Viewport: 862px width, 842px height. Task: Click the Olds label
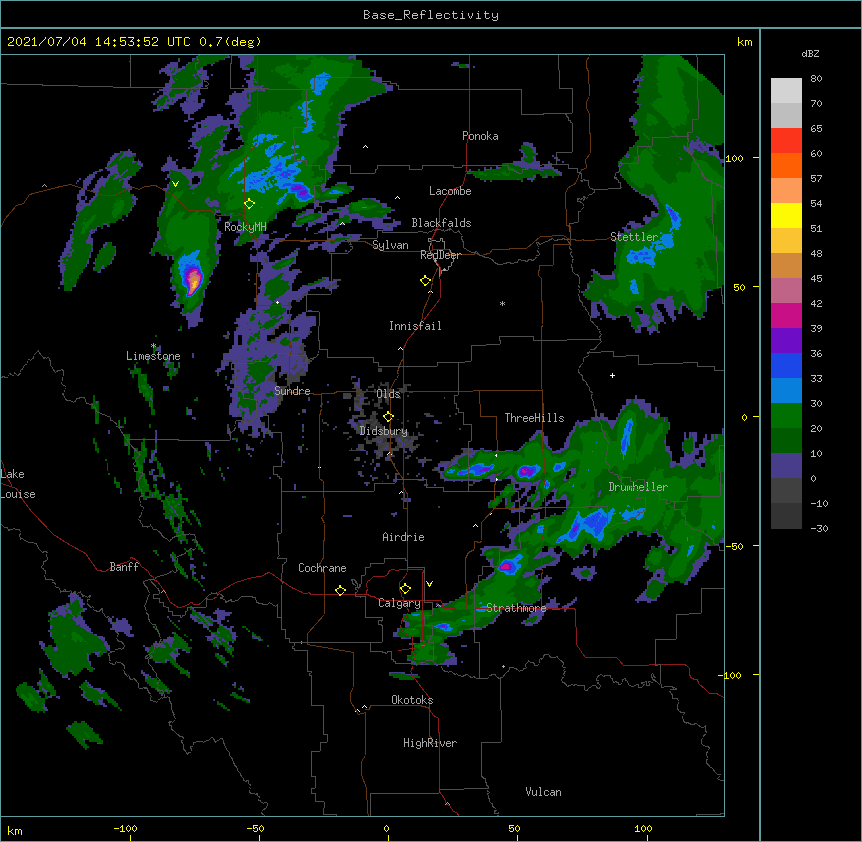click(x=388, y=394)
